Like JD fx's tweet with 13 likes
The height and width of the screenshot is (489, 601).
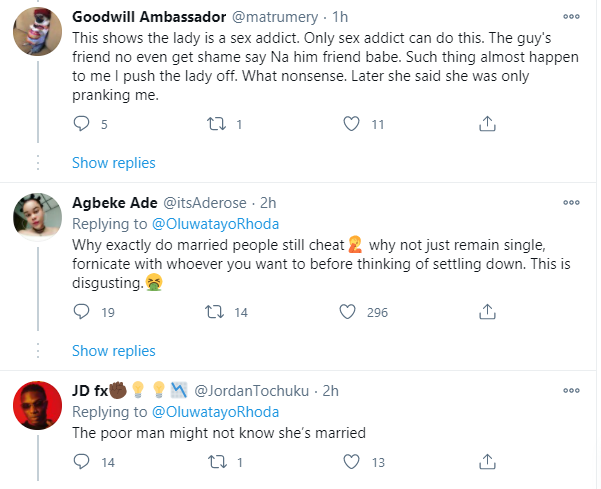point(351,462)
